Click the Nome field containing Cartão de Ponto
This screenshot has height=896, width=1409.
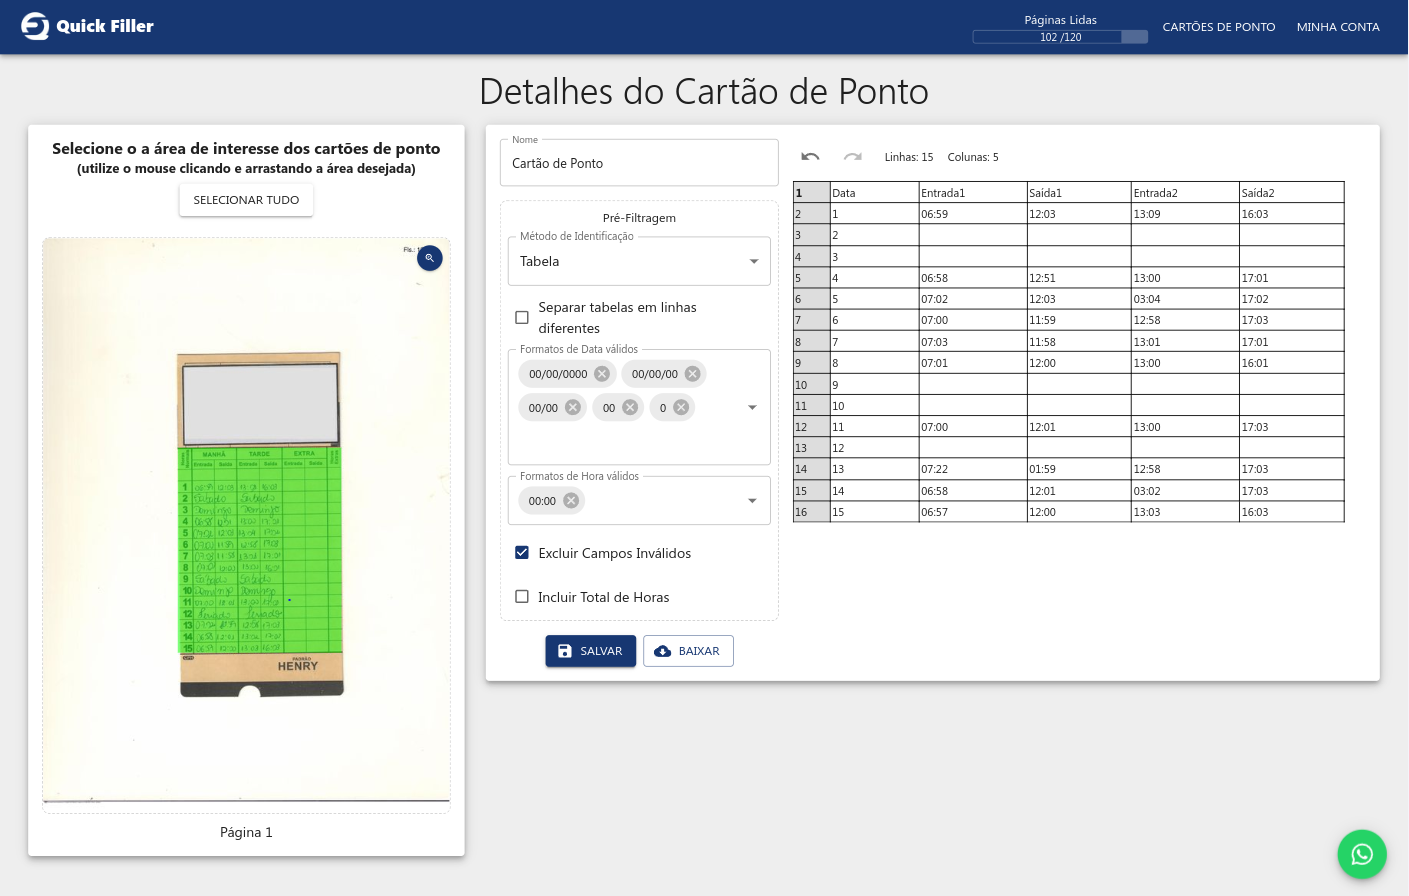pyautogui.click(x=639, y=163)
